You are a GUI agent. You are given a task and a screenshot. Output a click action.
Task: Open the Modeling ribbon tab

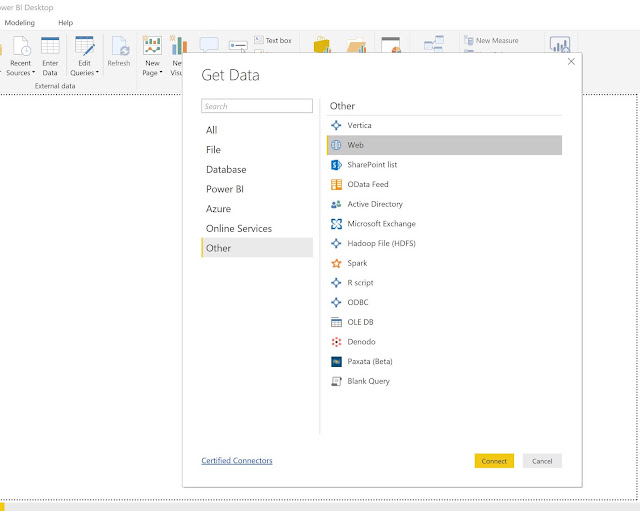point(20,23)
